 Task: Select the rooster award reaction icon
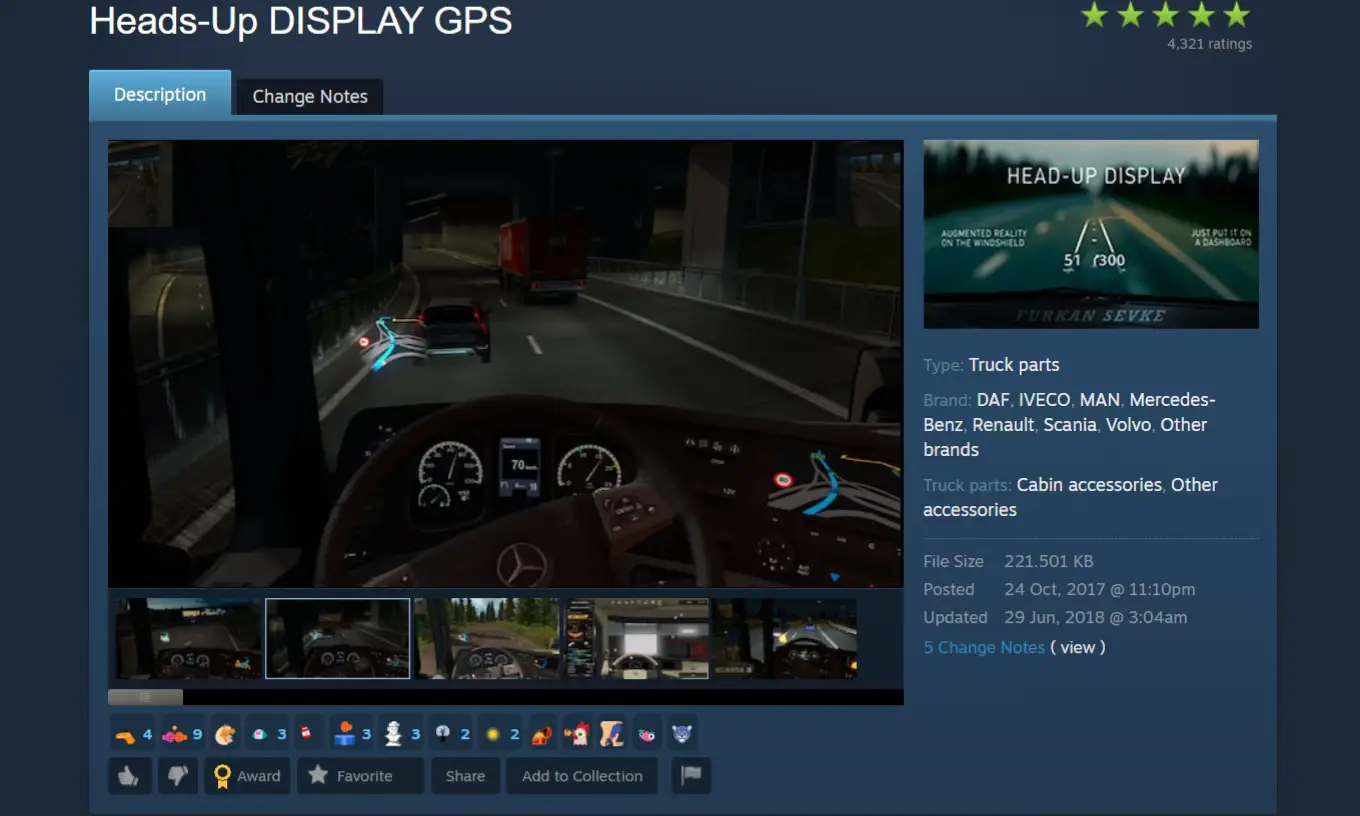(577, 734)
